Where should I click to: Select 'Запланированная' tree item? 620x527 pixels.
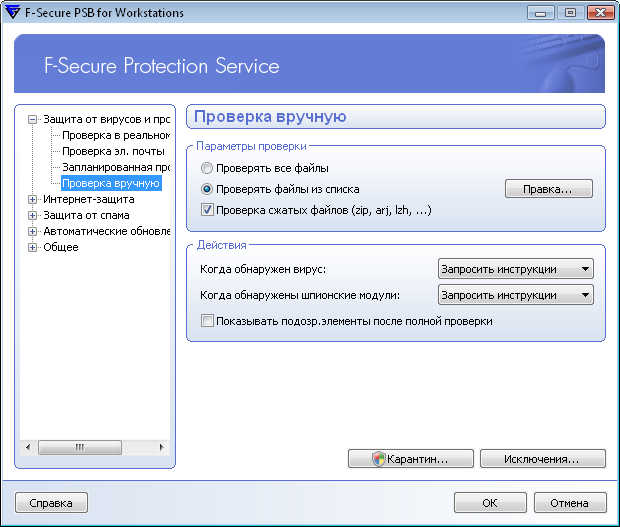click(116, 167)
